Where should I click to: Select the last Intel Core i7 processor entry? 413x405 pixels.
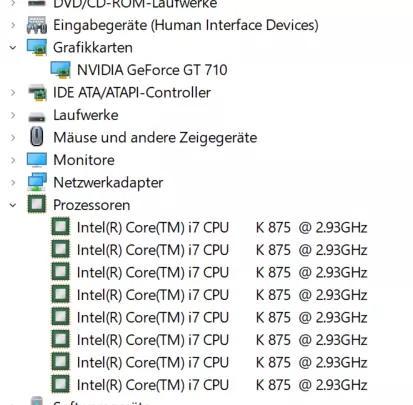pos(222,385)
